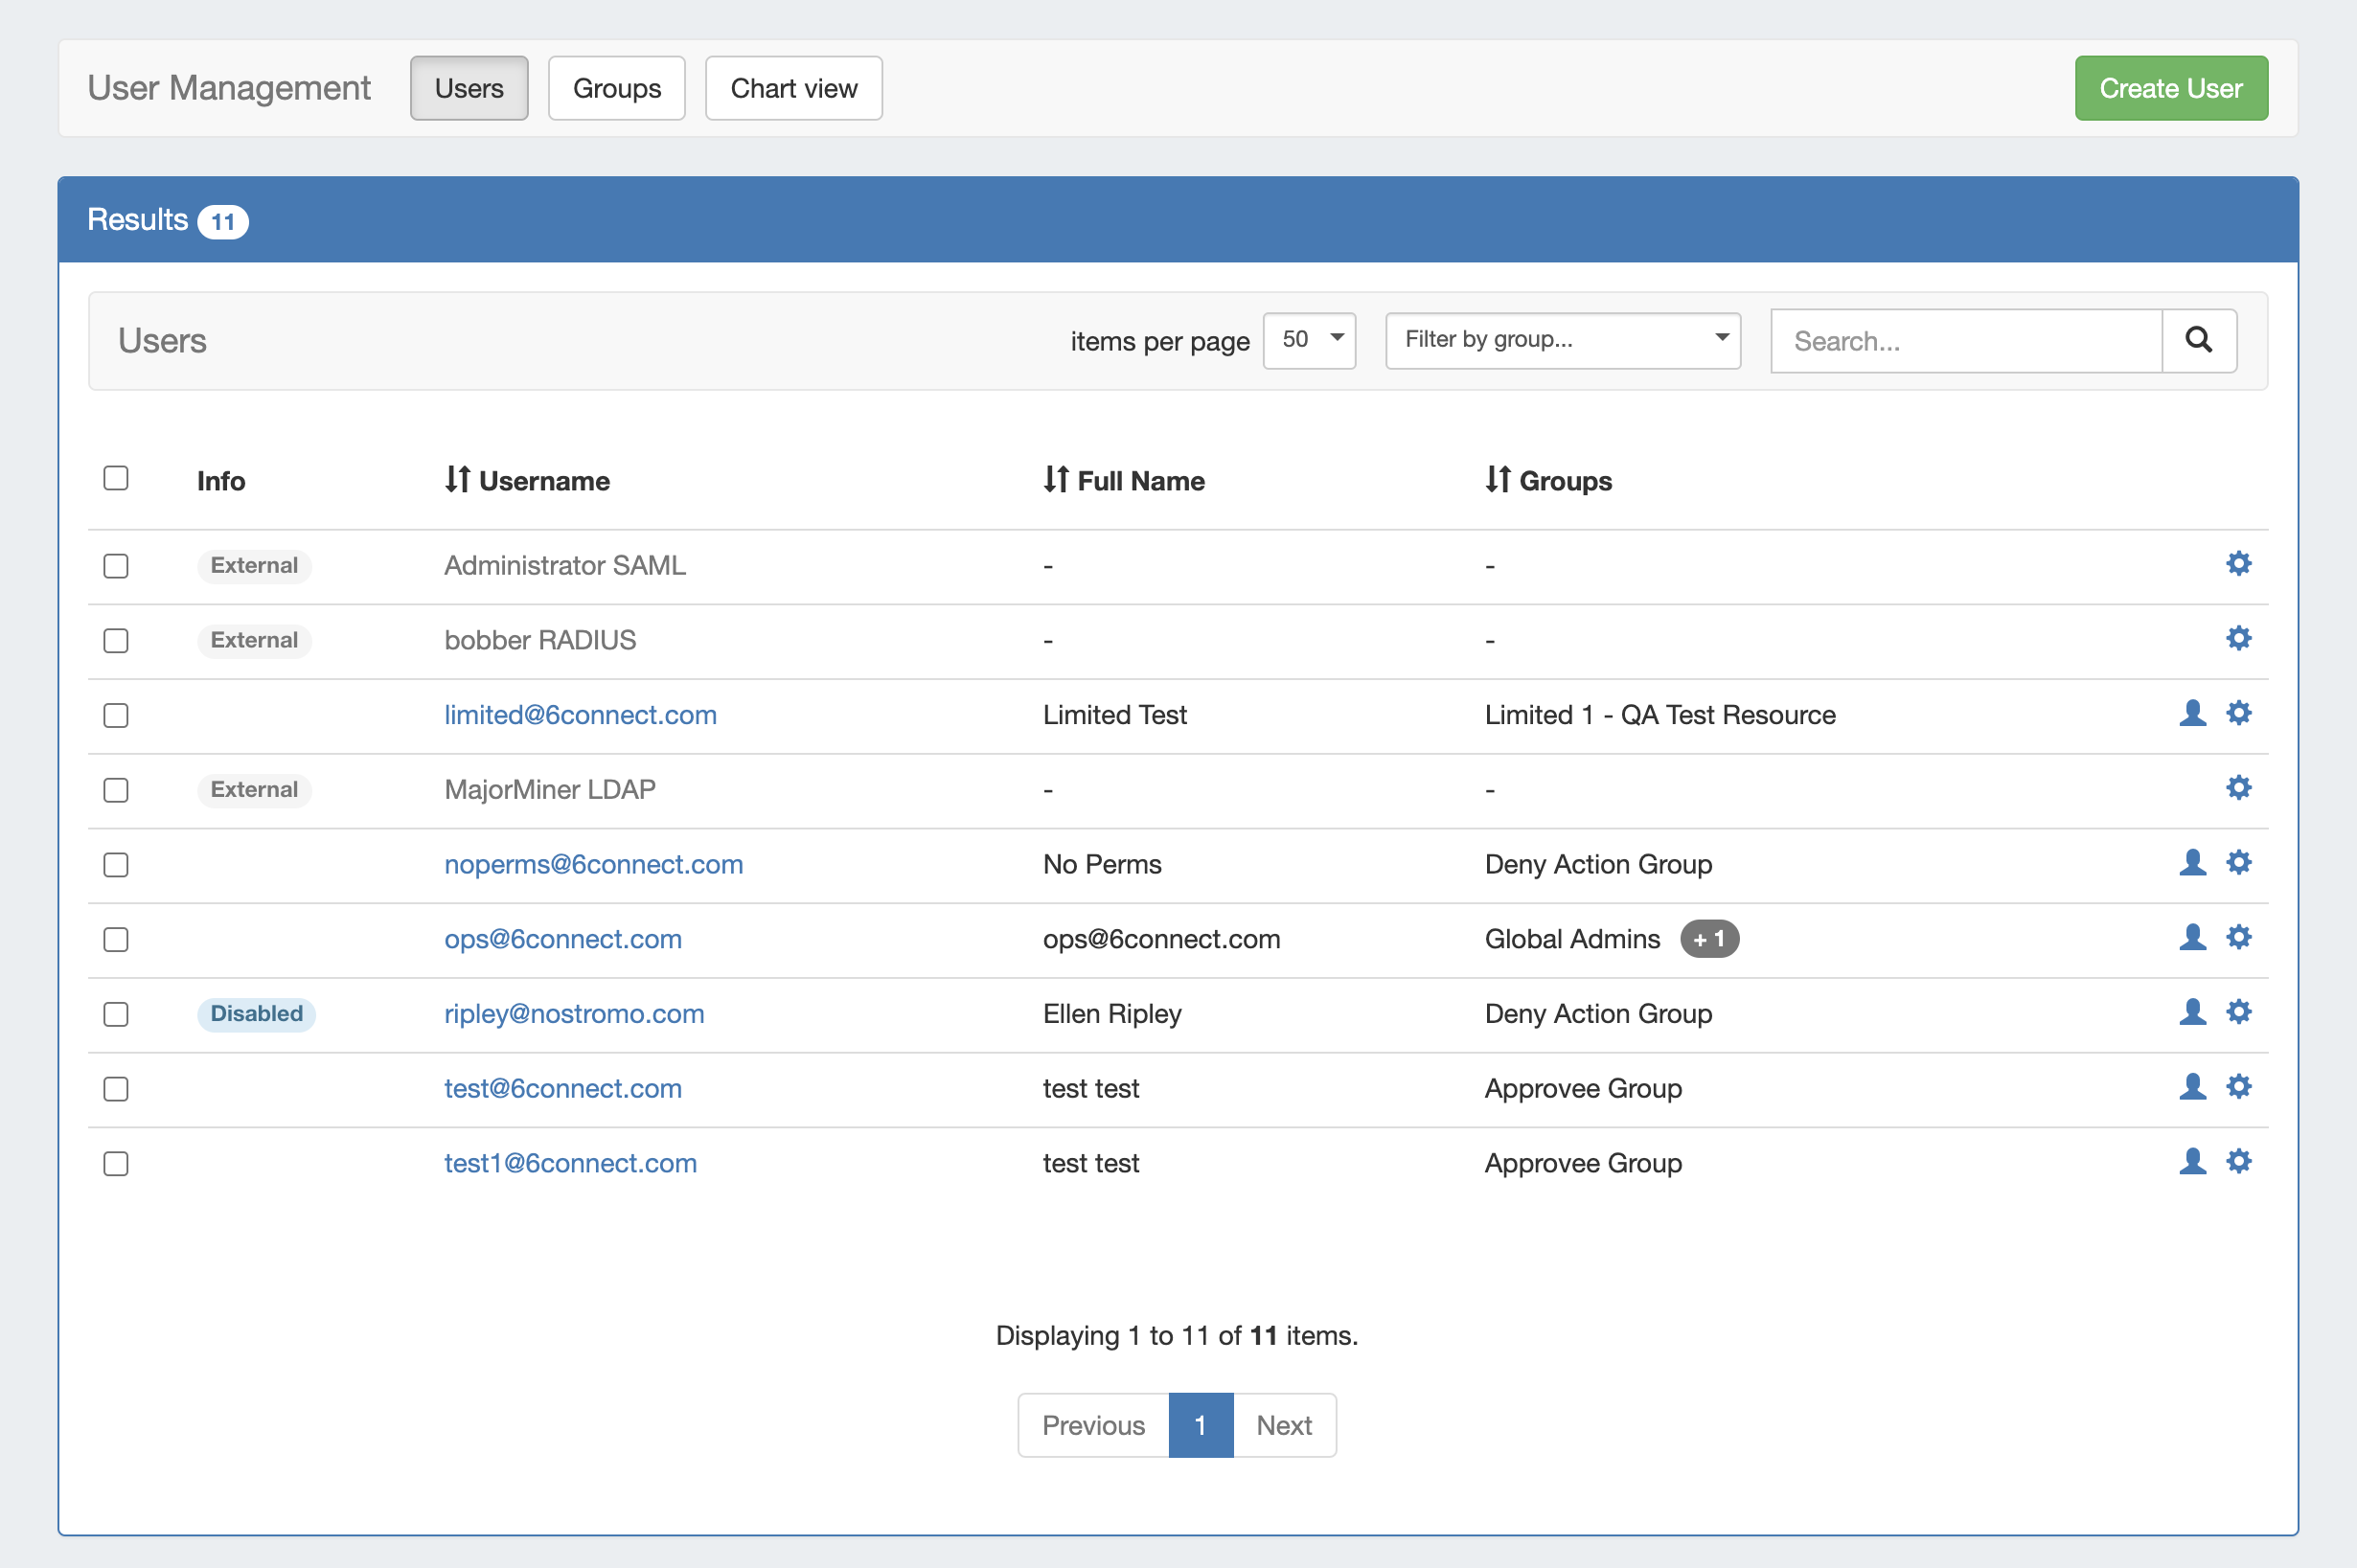Image resolution: width=2357 pixels, height=1568 pixels.
Task: Toggle the select-all checkbox in header
Action: (x=116, y=478)
